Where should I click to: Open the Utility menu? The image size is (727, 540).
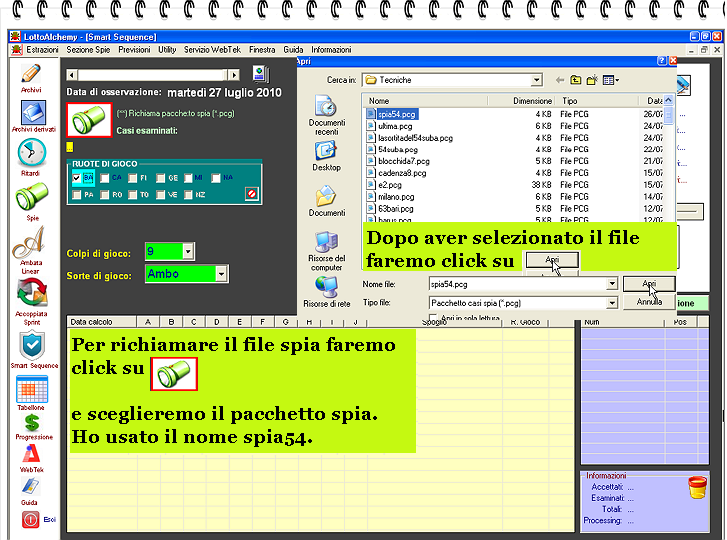167,50
